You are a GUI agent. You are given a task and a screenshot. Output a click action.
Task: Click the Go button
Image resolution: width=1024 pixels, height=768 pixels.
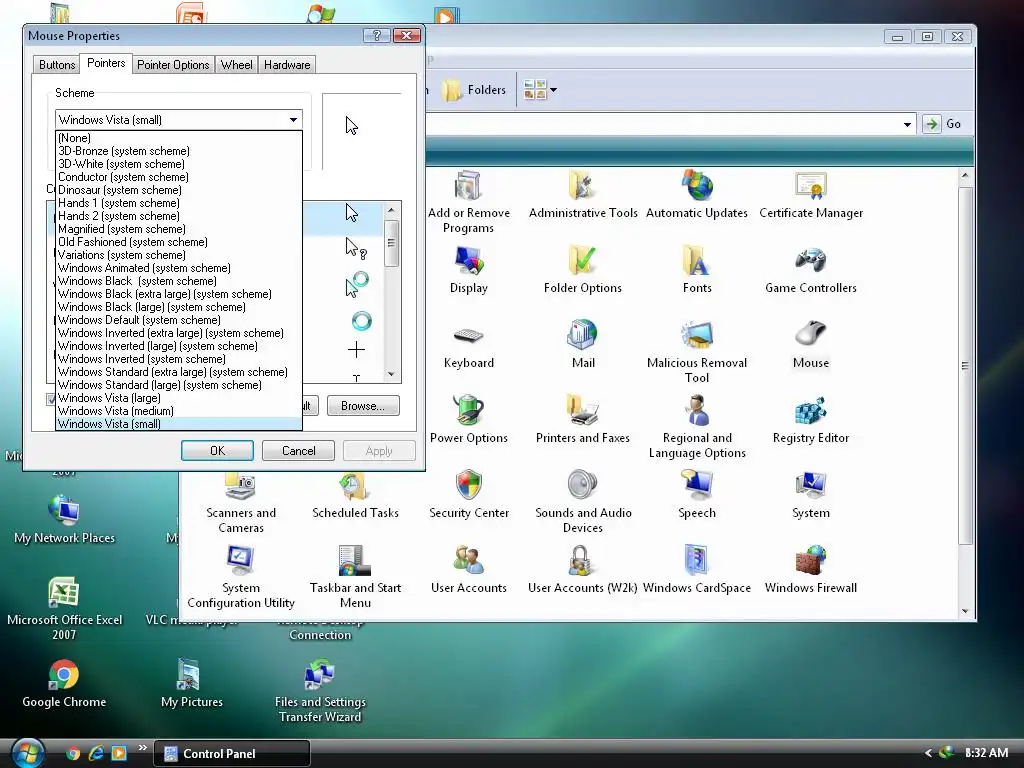(x=942, y=123)
